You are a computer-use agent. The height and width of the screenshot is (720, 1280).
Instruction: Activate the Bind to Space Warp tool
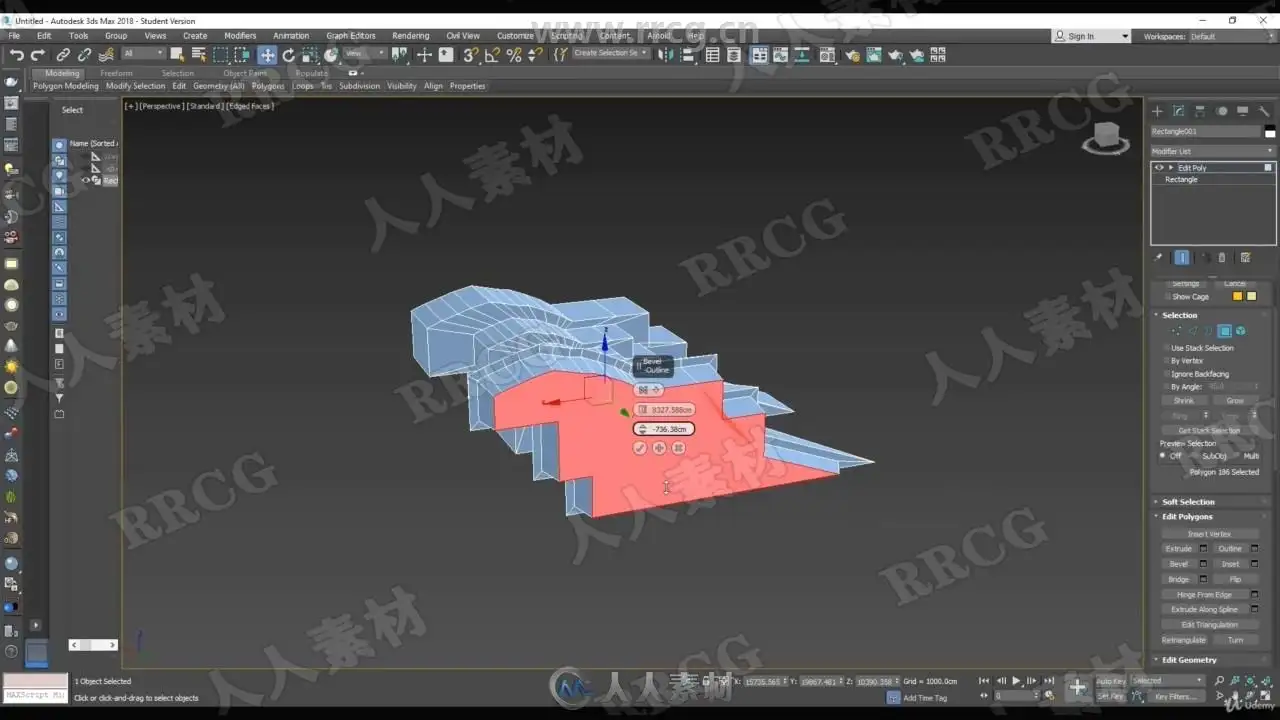coord(106,55)
